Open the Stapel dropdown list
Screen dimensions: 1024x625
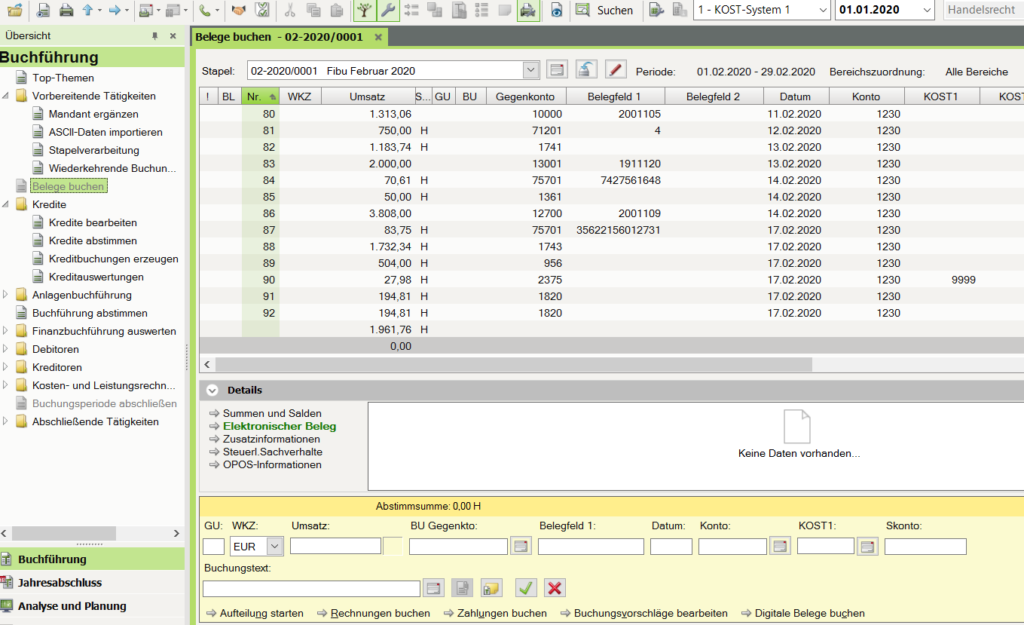[x=531, y=70]
